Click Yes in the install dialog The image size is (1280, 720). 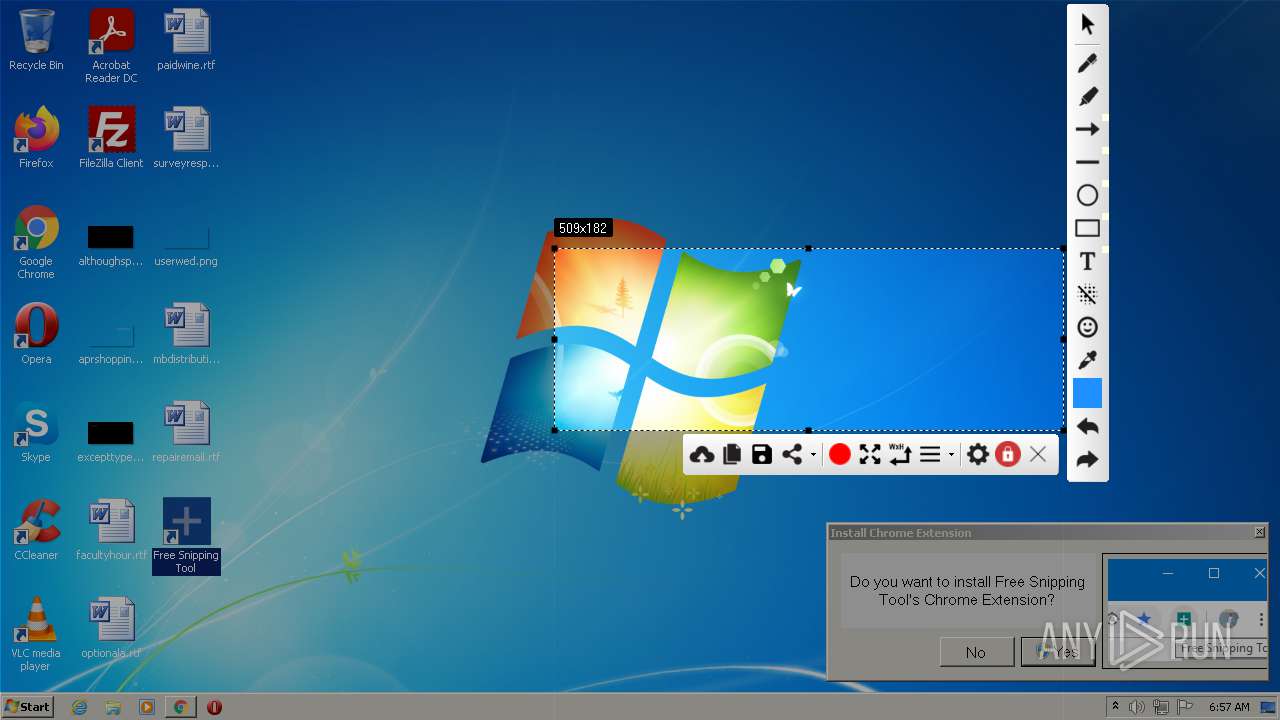[x=1058, y=652]
